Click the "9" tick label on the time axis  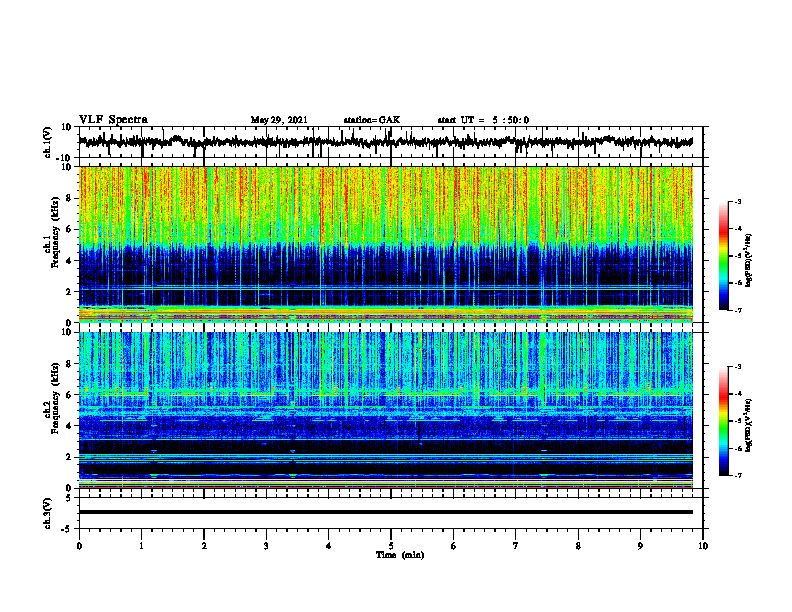pos(640,546)
